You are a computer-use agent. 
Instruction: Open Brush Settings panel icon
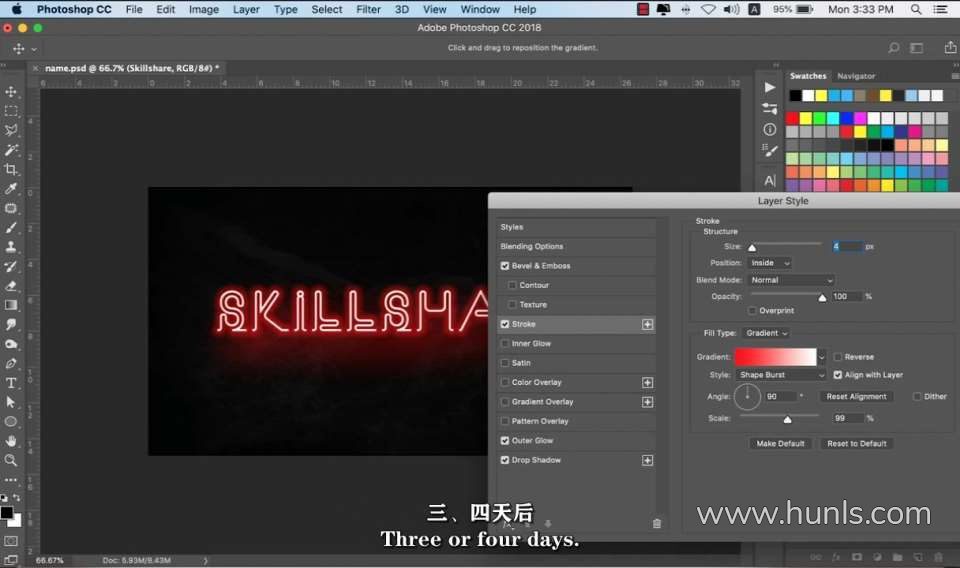770,150
